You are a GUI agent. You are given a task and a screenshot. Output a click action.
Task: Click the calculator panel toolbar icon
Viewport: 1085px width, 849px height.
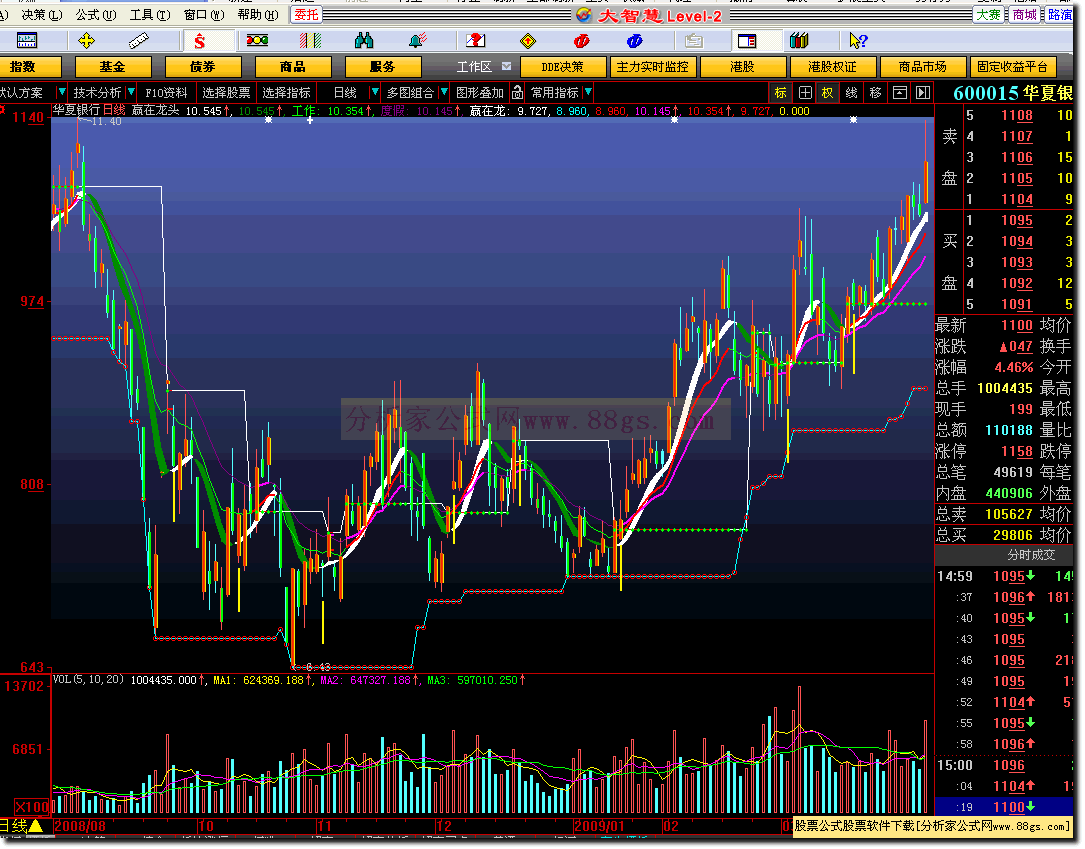point(26,41)
